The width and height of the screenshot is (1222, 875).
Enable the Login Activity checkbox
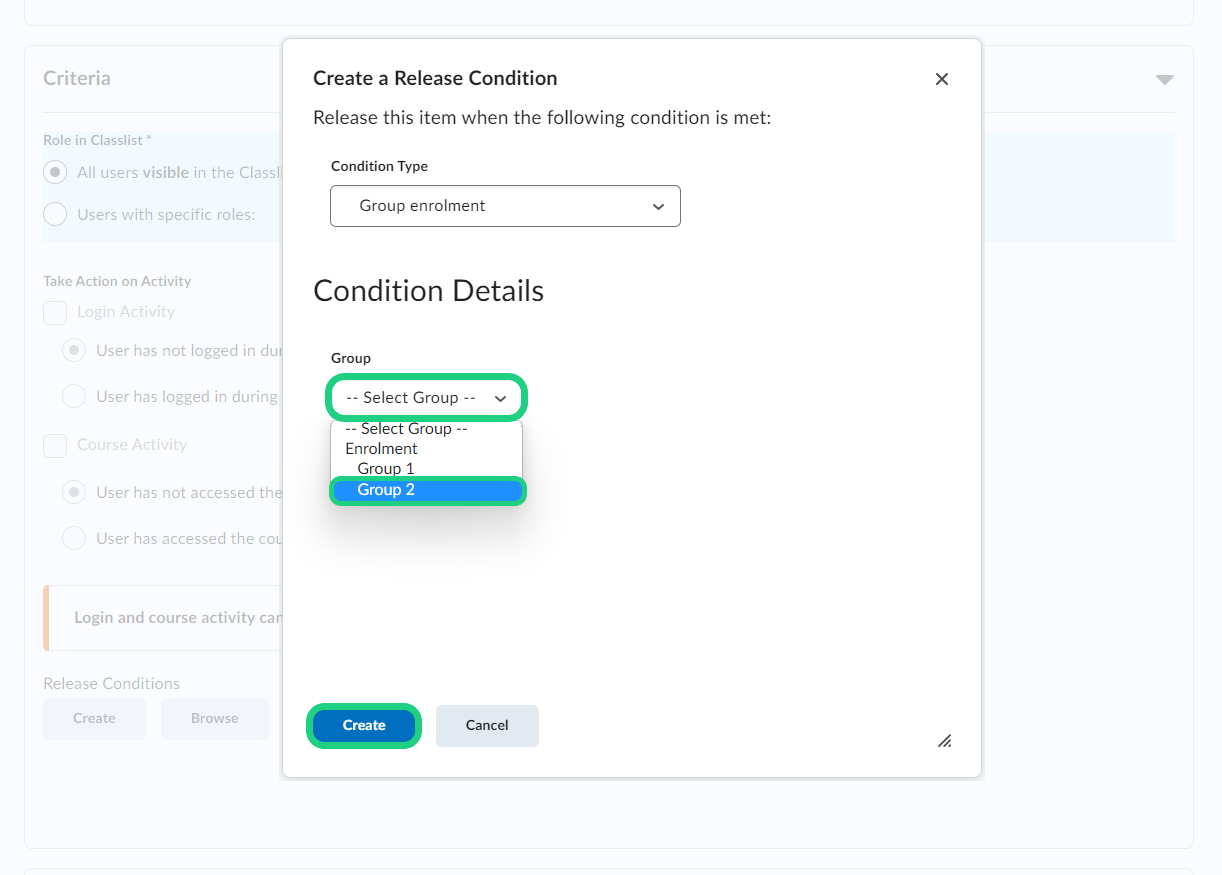click(55, 312)
